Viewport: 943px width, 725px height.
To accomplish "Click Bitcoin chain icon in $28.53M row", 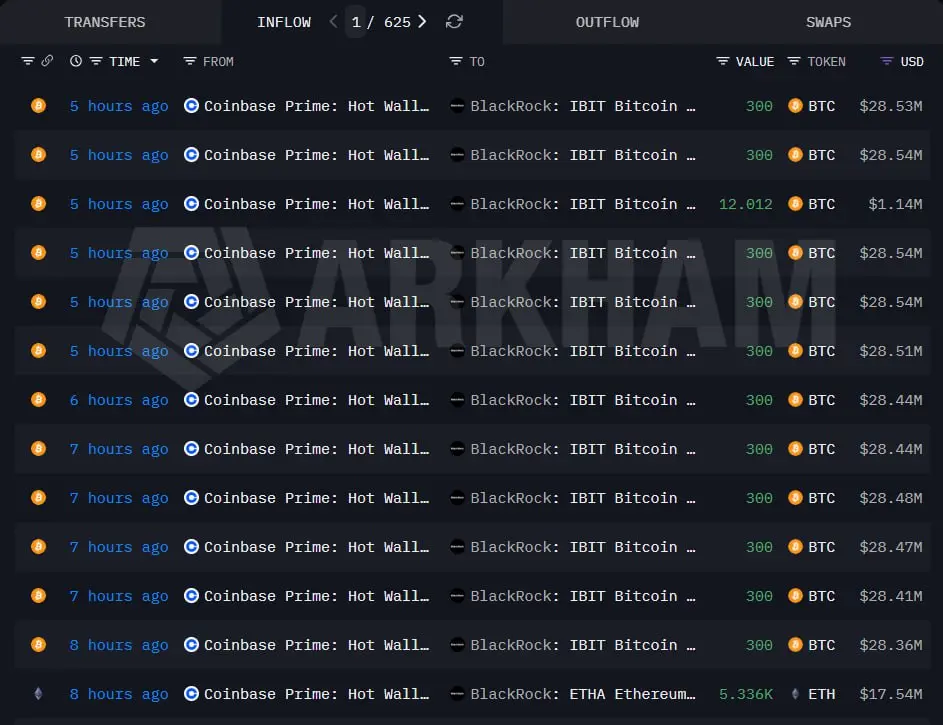I will click(x=38, y=106).
